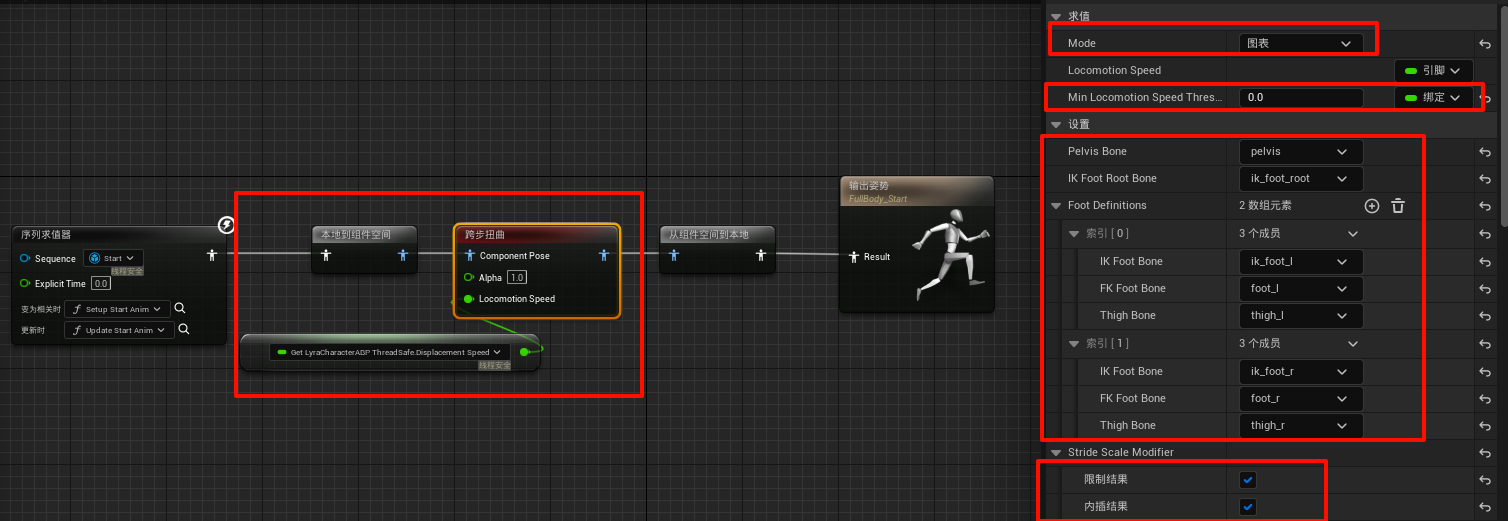Open the ik_foot_l bone dropdown
The height and width of the screenshot is (521, 1508).
tap(1301, 261)
